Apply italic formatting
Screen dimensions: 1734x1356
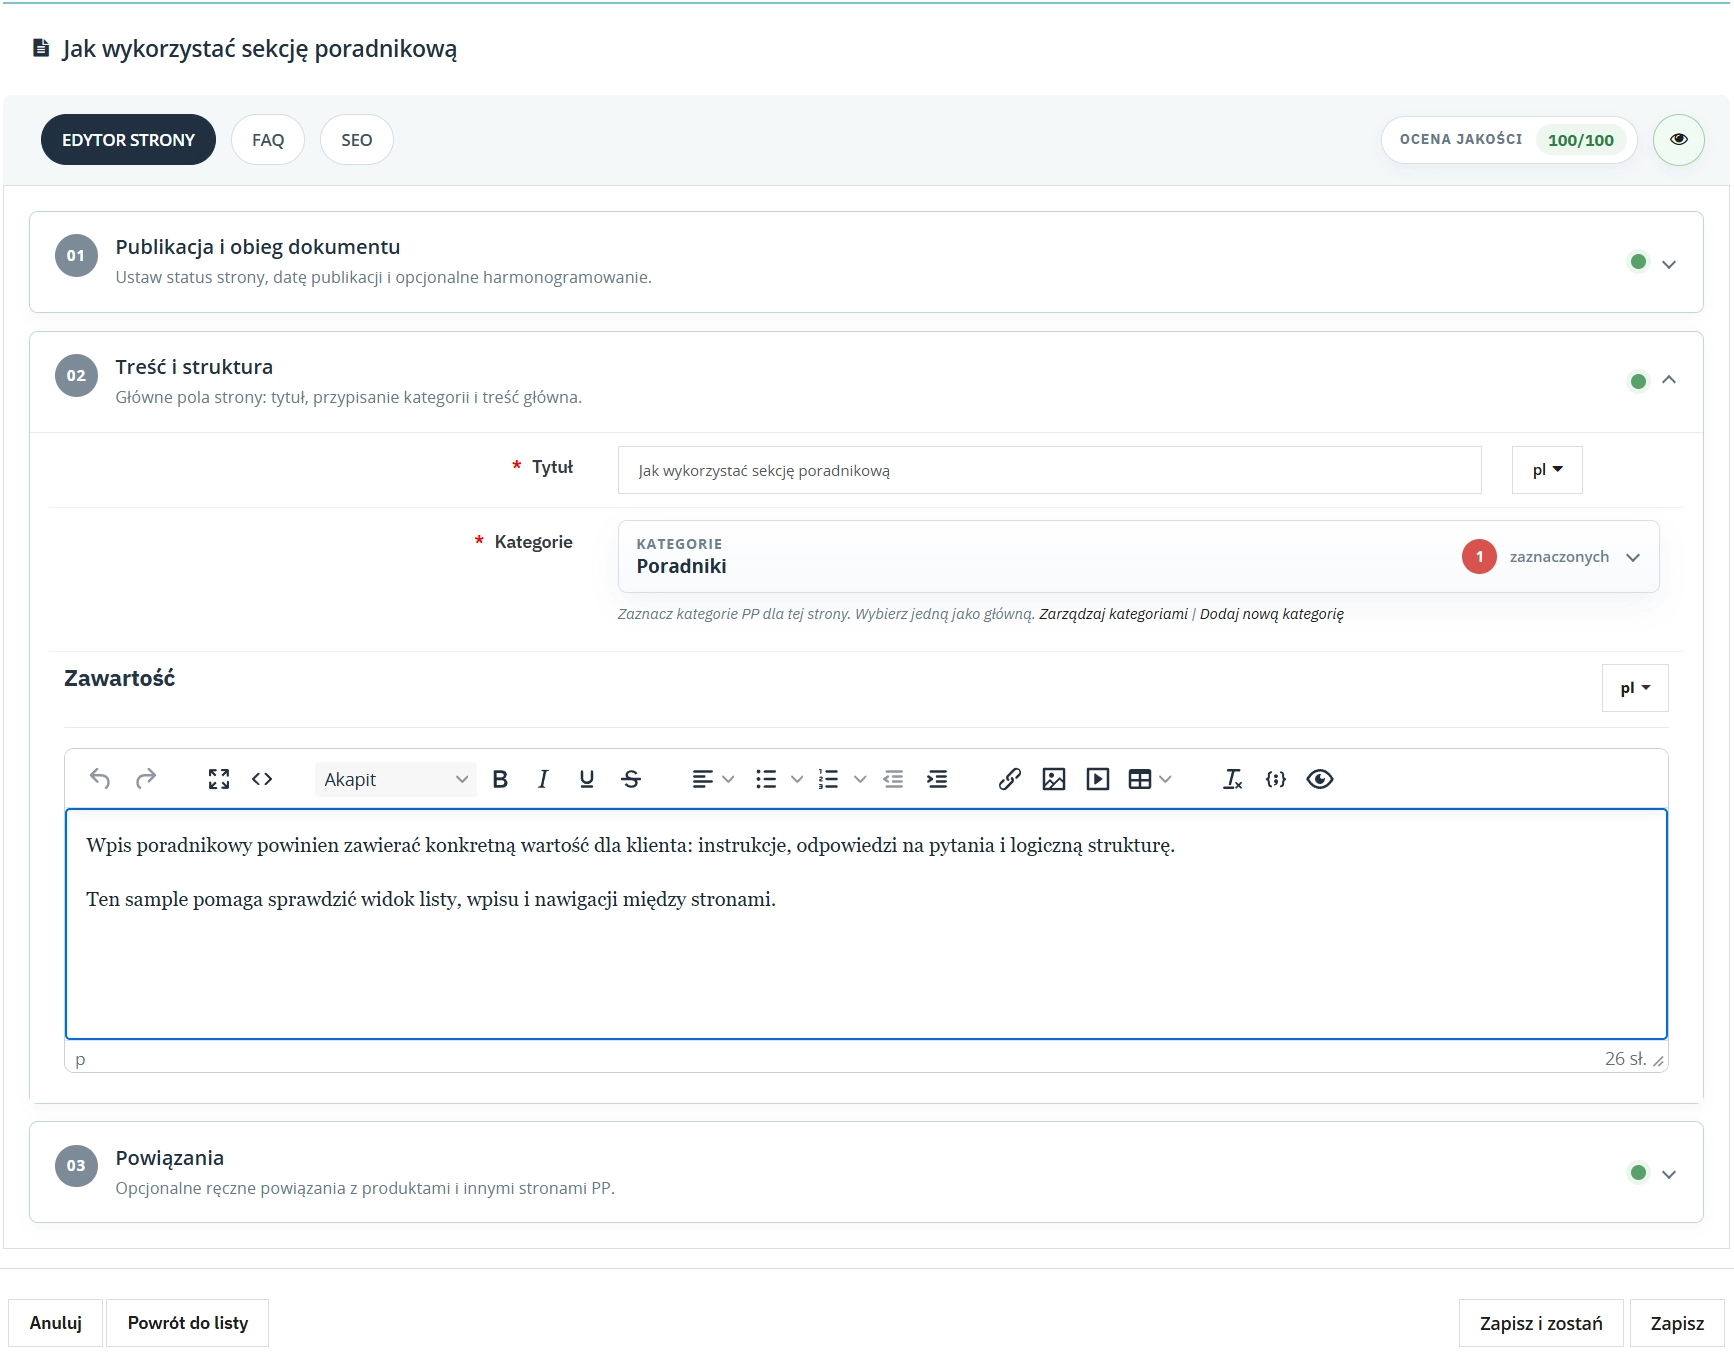542,779
